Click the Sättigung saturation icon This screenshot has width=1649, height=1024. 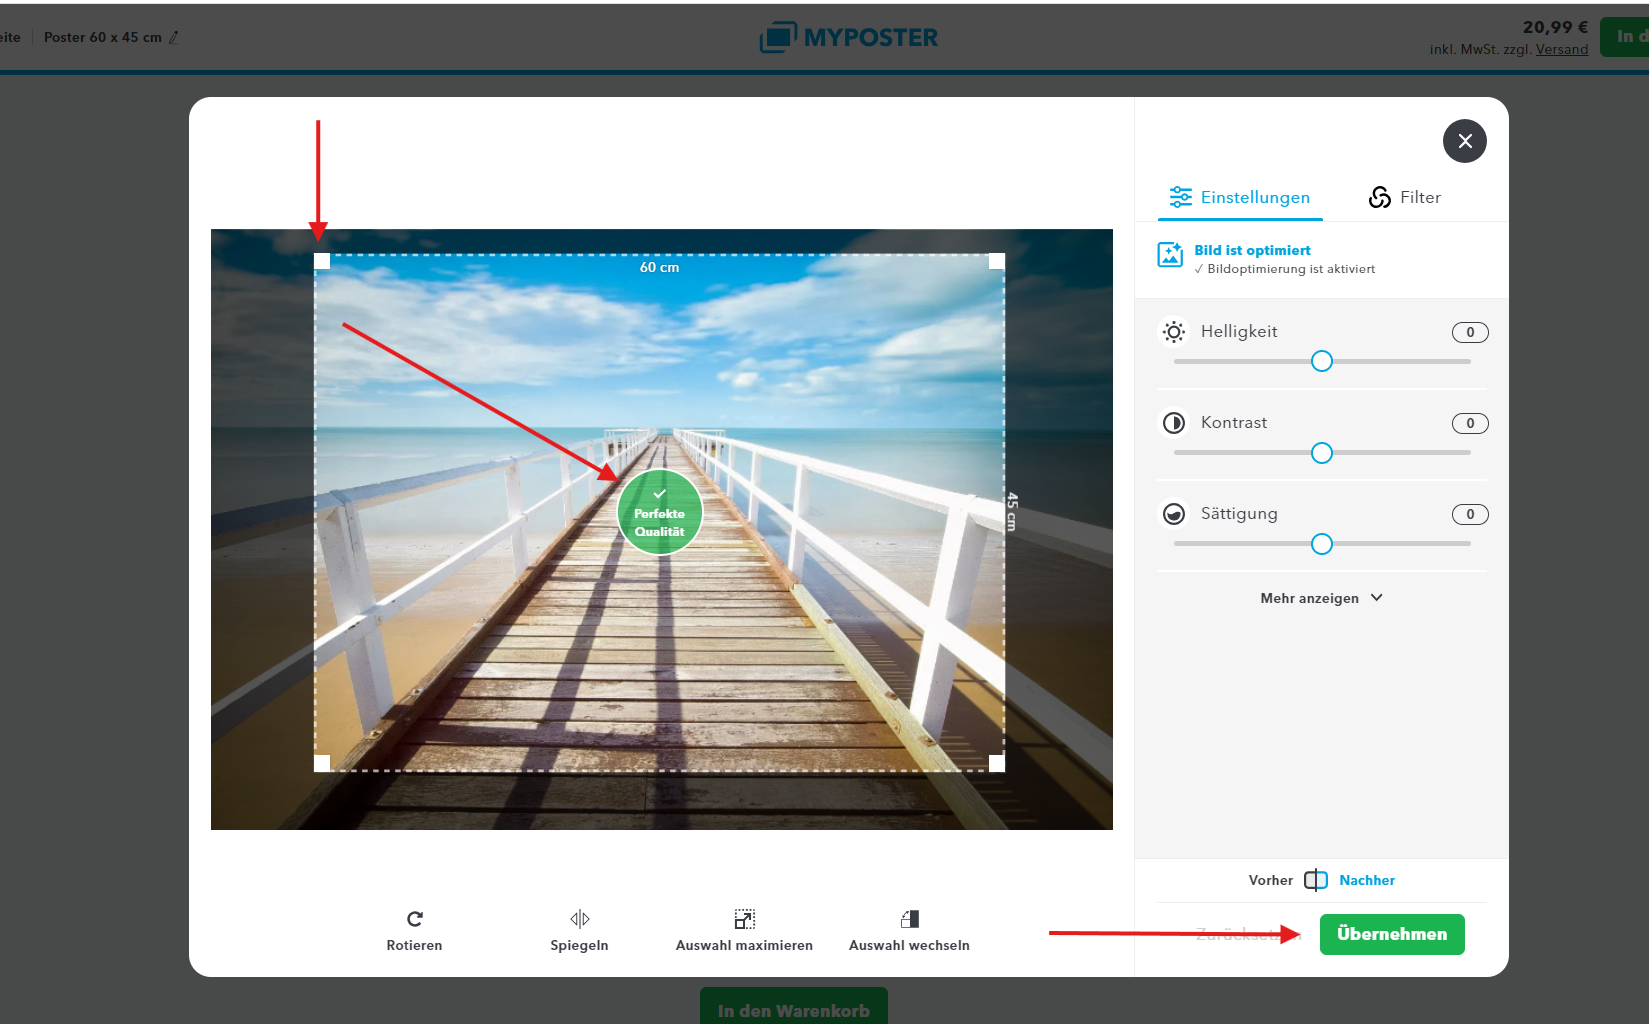tap(1174, 514)
